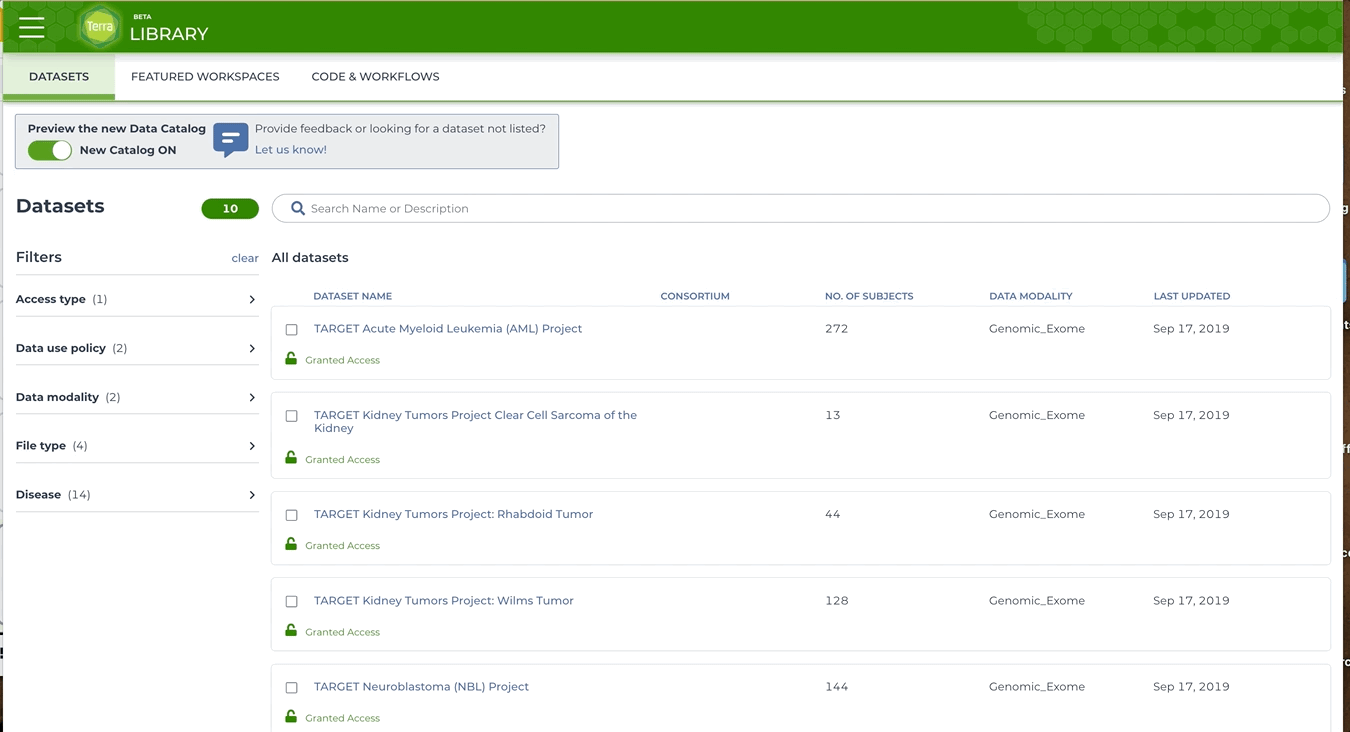Click the search magnifier icon
The height and width of the screenshot is (732, 1350).
[297, 208]
